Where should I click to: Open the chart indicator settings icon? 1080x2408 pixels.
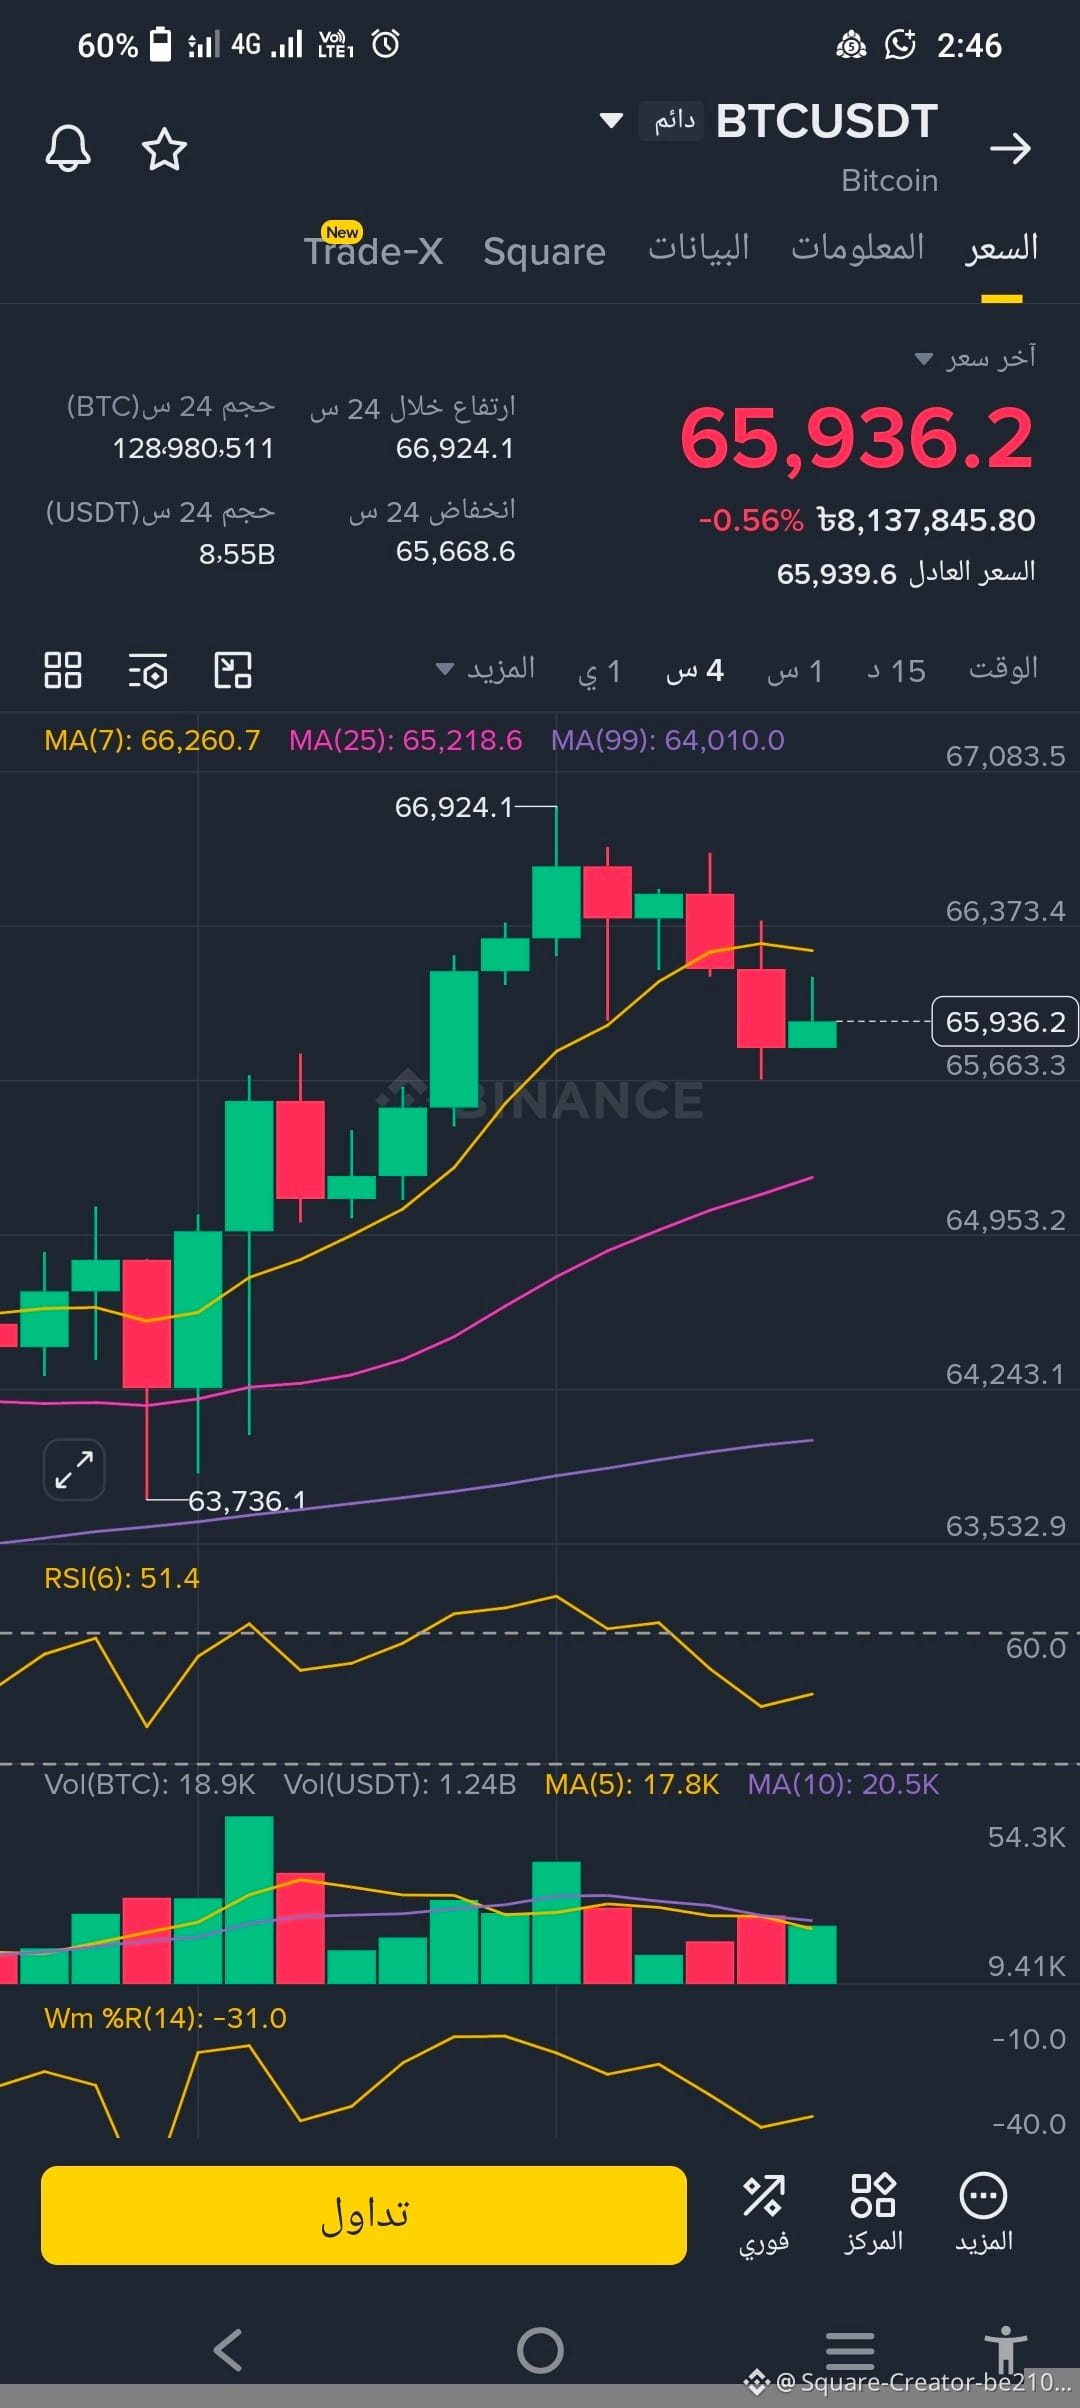pyautogui.click(x=148, y=670)
